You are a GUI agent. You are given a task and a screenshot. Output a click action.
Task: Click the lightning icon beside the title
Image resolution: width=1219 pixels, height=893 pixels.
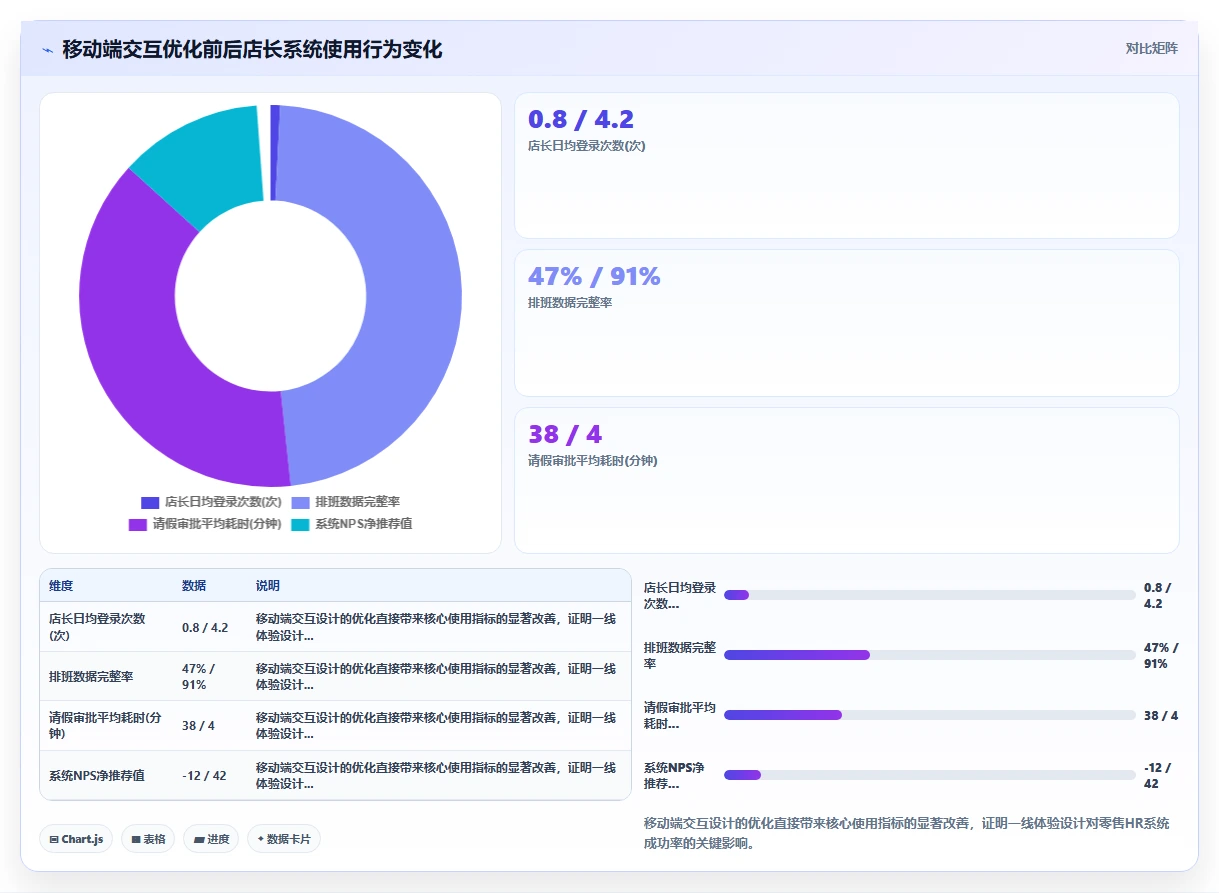click(47, 50)
